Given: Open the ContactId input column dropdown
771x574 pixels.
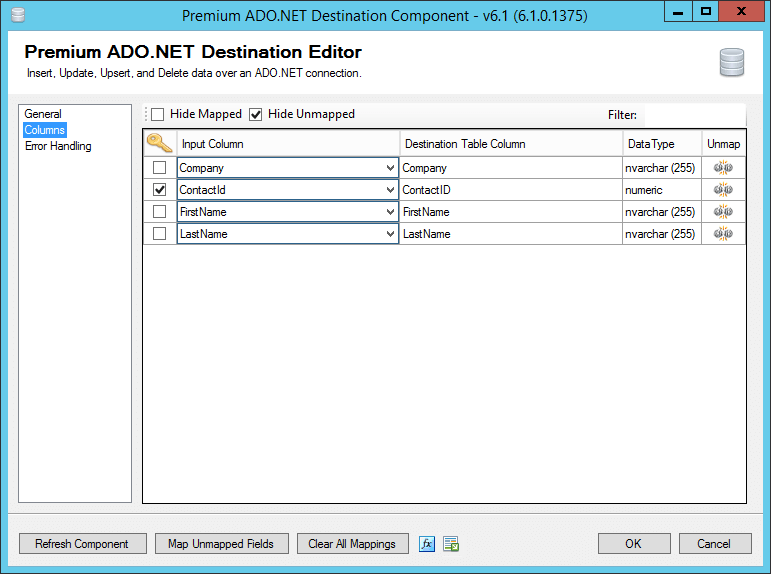Looking at the screenshot, I should pyautogui.click(x=390, y=190).
